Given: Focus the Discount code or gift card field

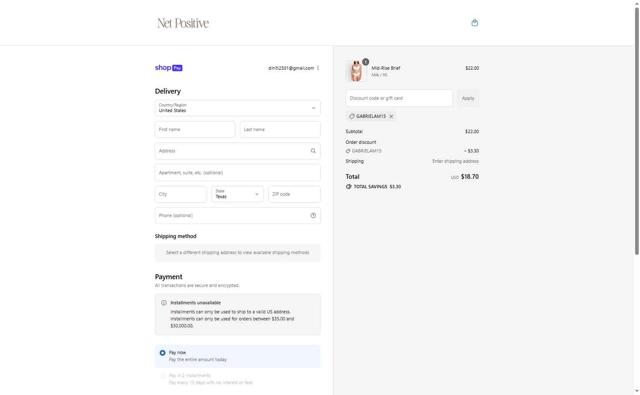Looking at the screenshot, I should (x=399, y=98).
